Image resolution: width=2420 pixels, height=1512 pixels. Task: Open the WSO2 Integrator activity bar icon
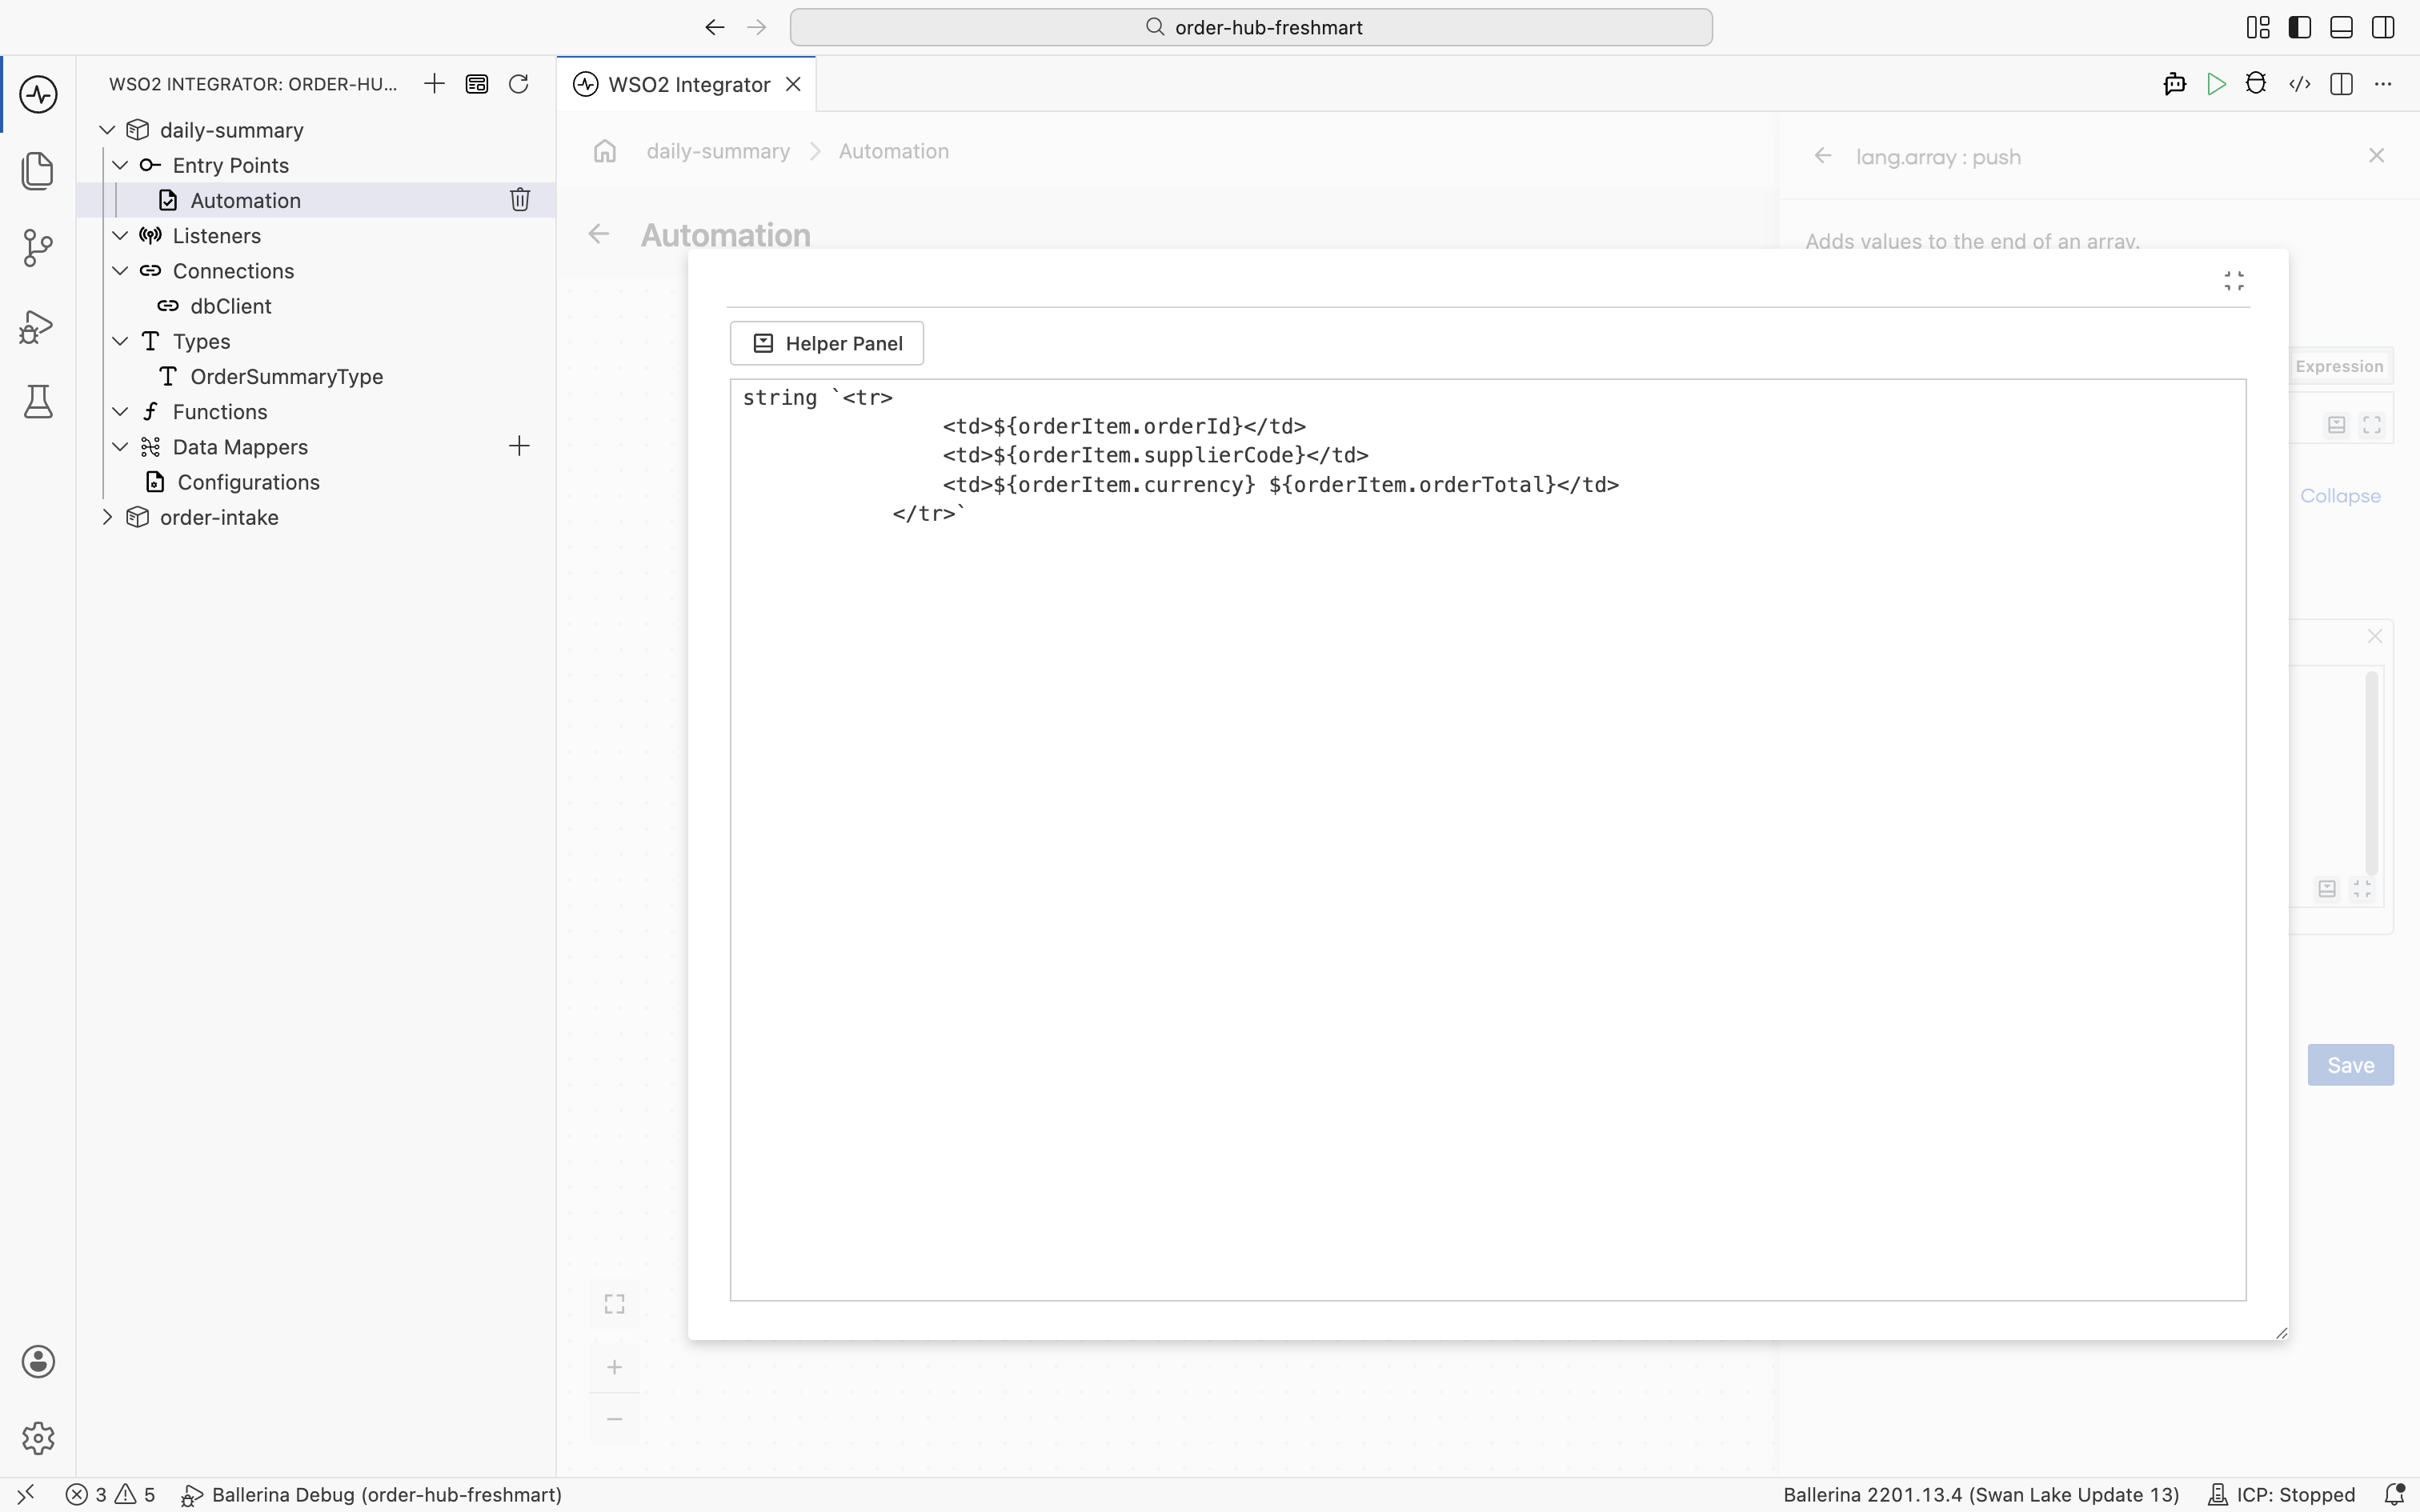38,95
